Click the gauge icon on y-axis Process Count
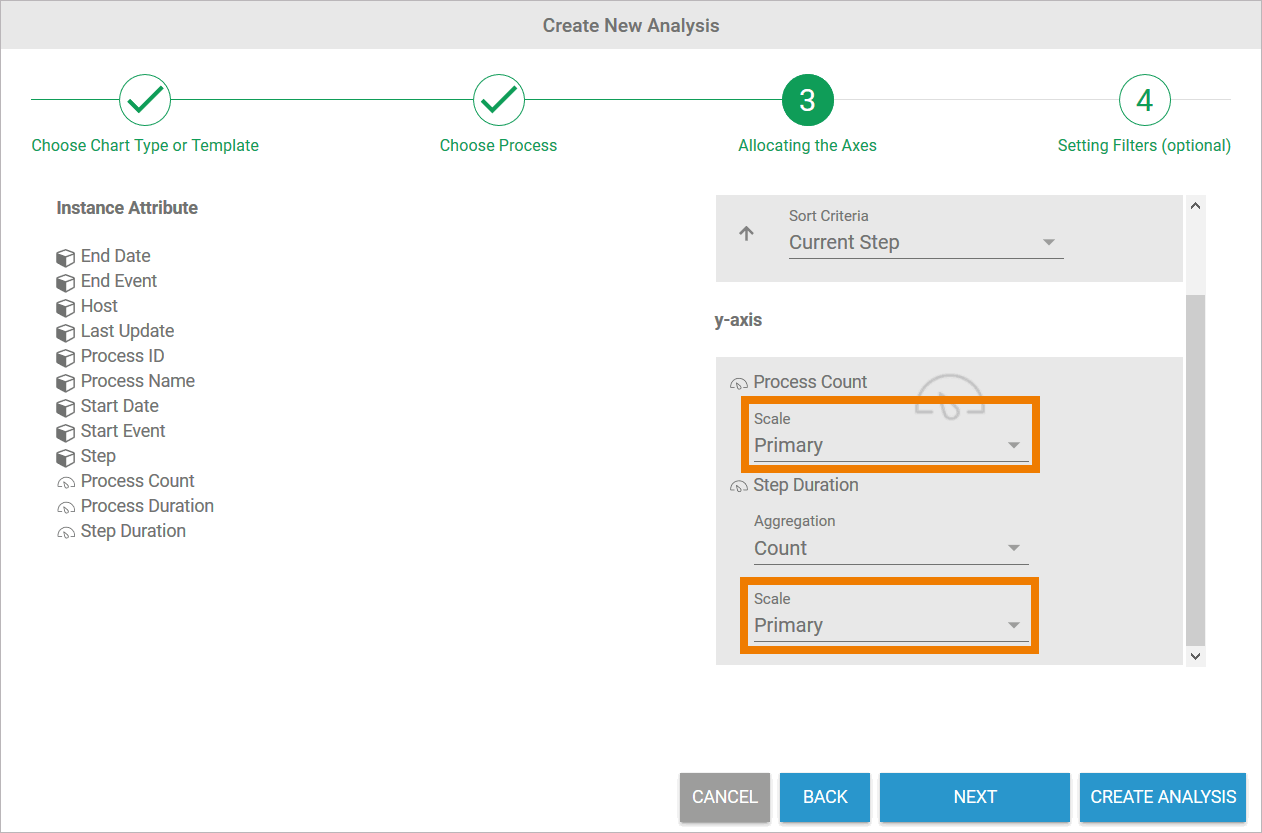Image resolution: width=1262 pixels, height=833 pixels. 738,383
